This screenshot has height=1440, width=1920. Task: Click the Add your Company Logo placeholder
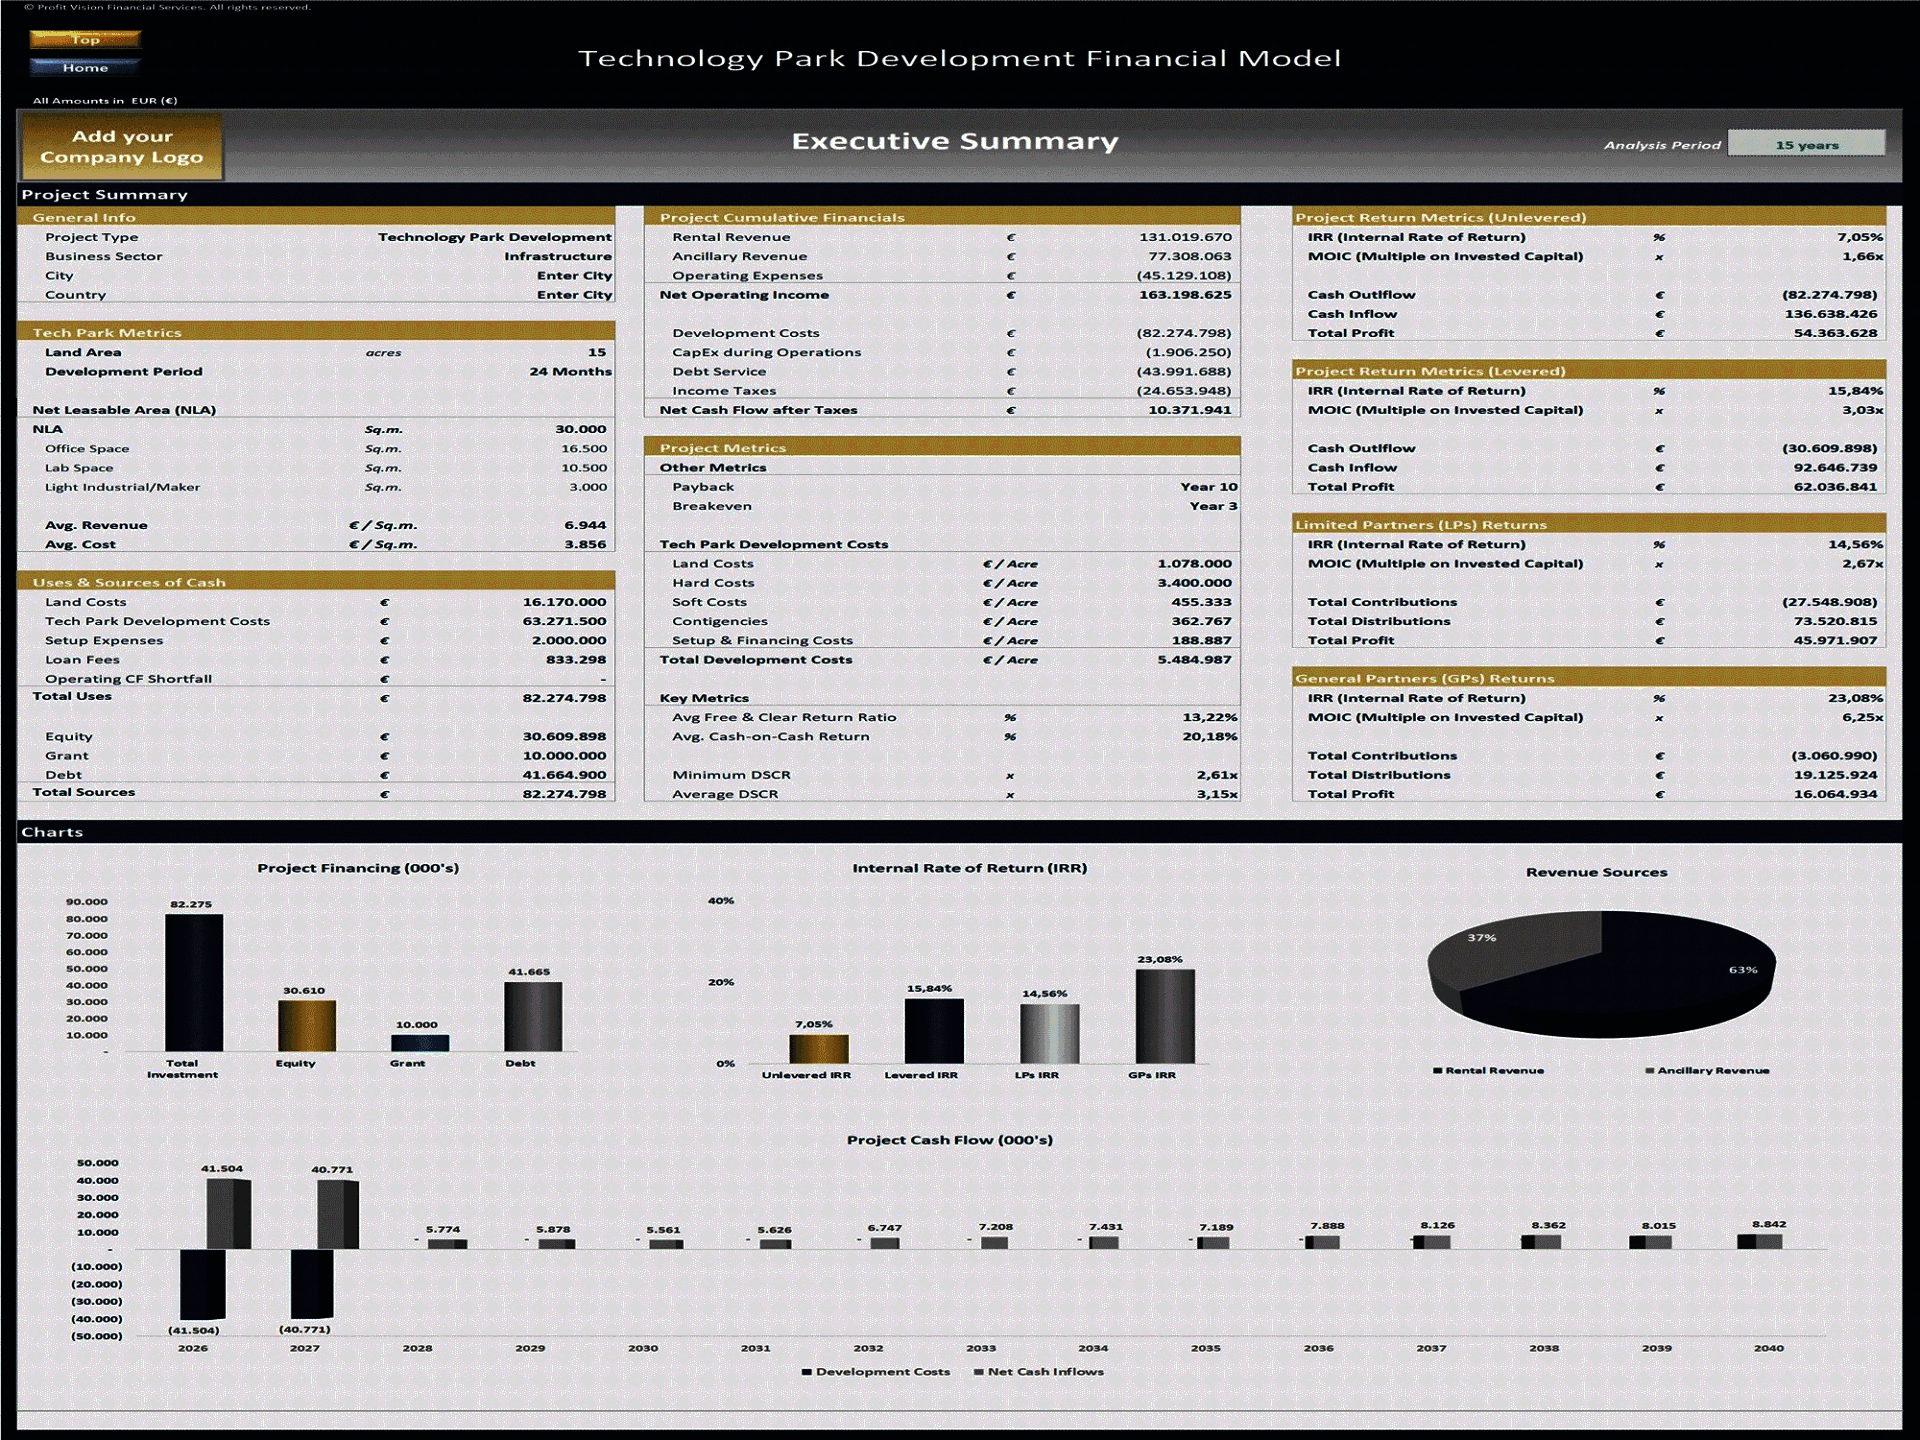(x=121, y=147)
